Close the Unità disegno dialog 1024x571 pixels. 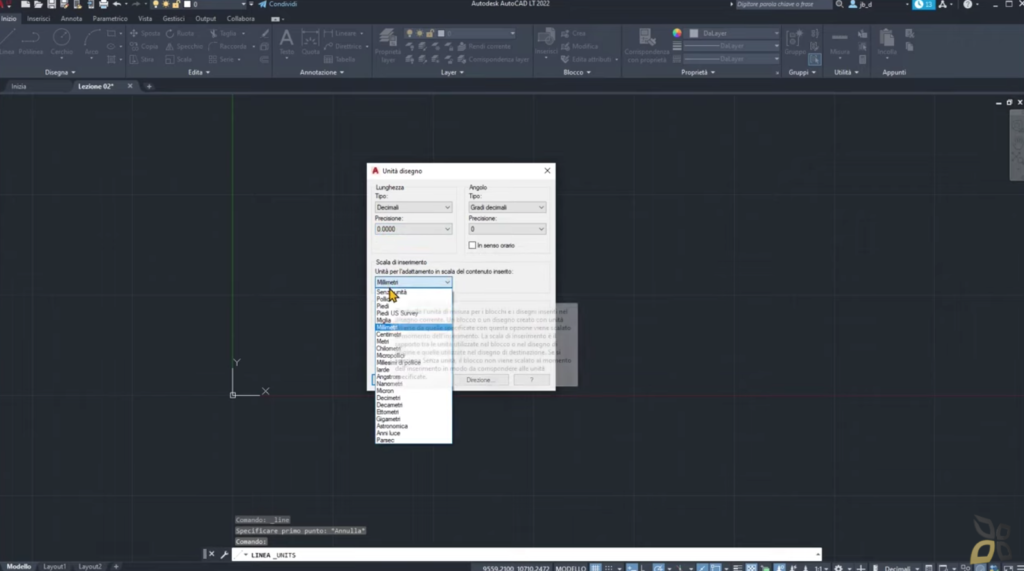[x=547, y=171]
